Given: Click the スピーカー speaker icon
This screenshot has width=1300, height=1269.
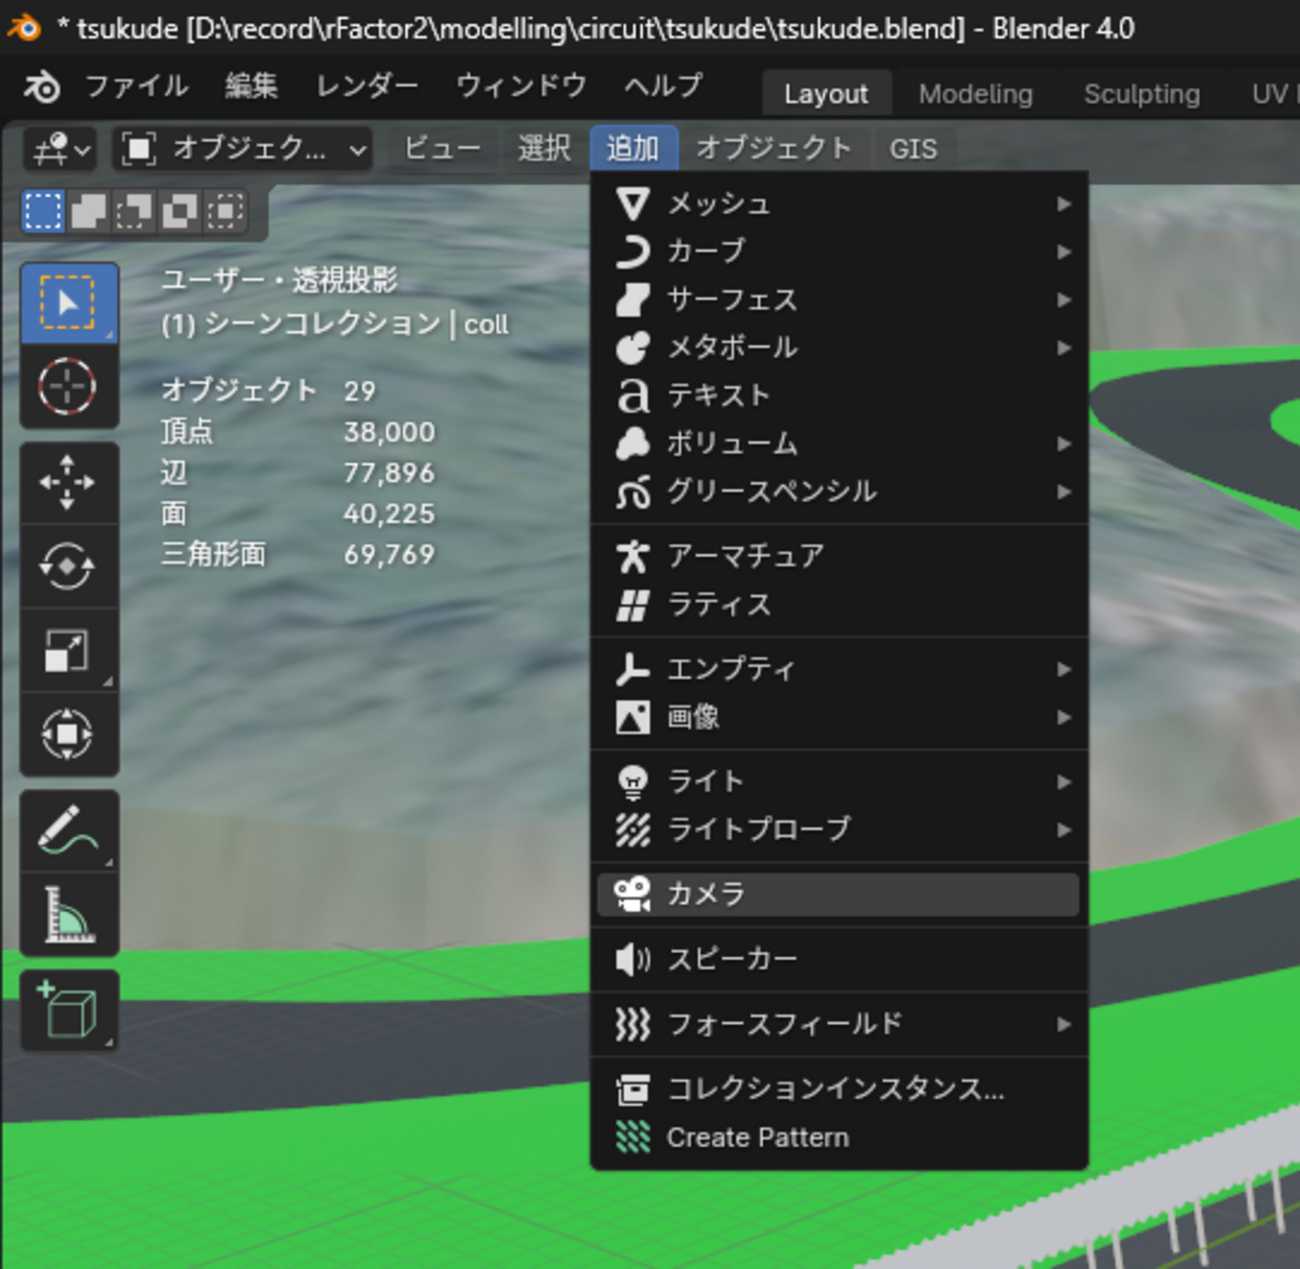Looking at the screenshot, I should (x=633, y=960).
